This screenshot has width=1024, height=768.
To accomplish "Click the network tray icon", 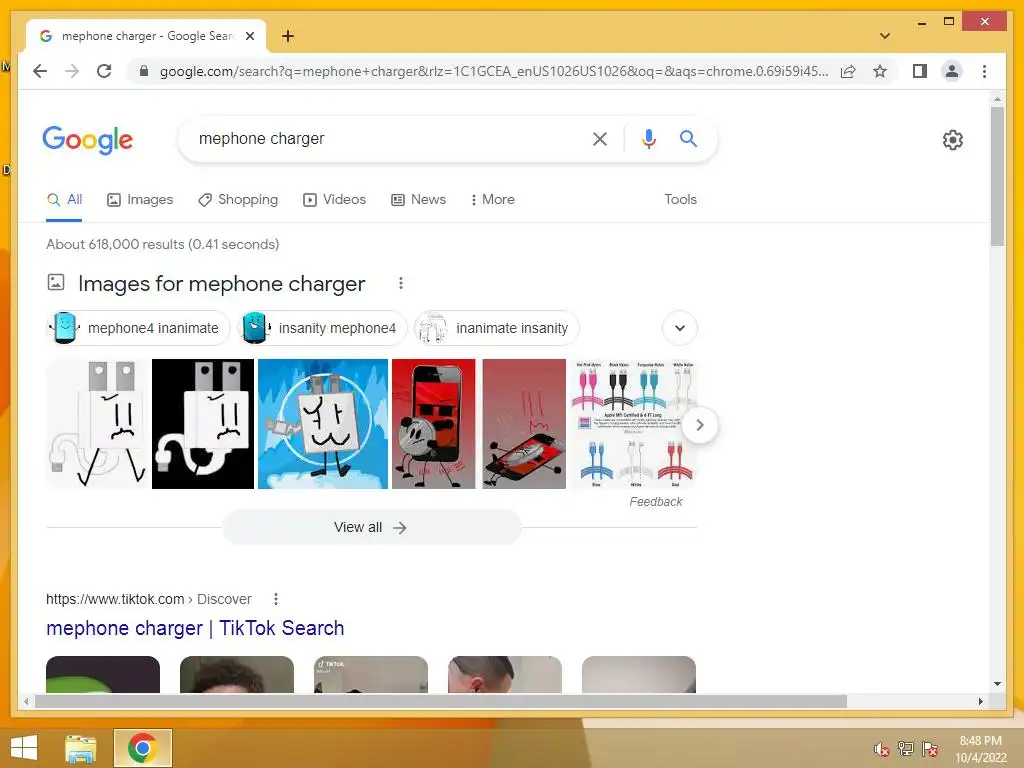I will [x=906, y=748].
